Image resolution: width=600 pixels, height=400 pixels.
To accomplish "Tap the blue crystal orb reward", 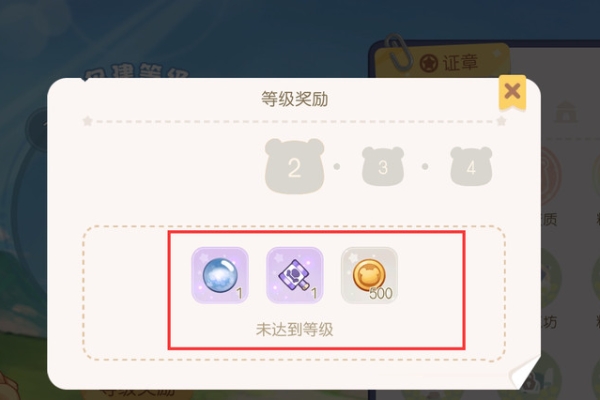I will click(220, 275).
